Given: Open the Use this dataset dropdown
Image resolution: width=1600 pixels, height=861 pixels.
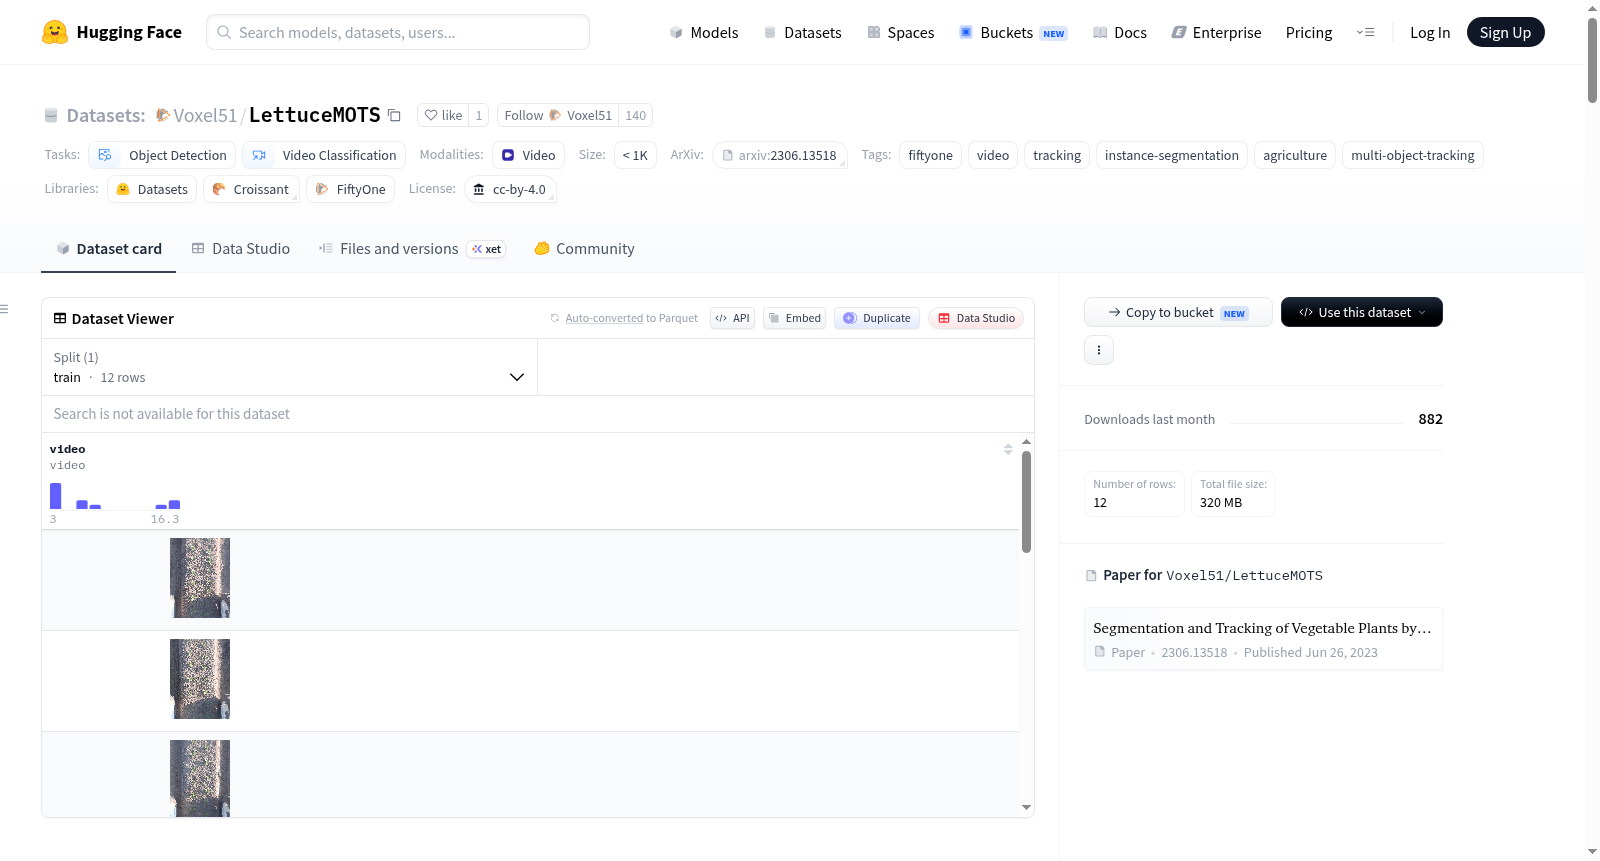Looking at the screenshot, I should (x=1362, y=312).
